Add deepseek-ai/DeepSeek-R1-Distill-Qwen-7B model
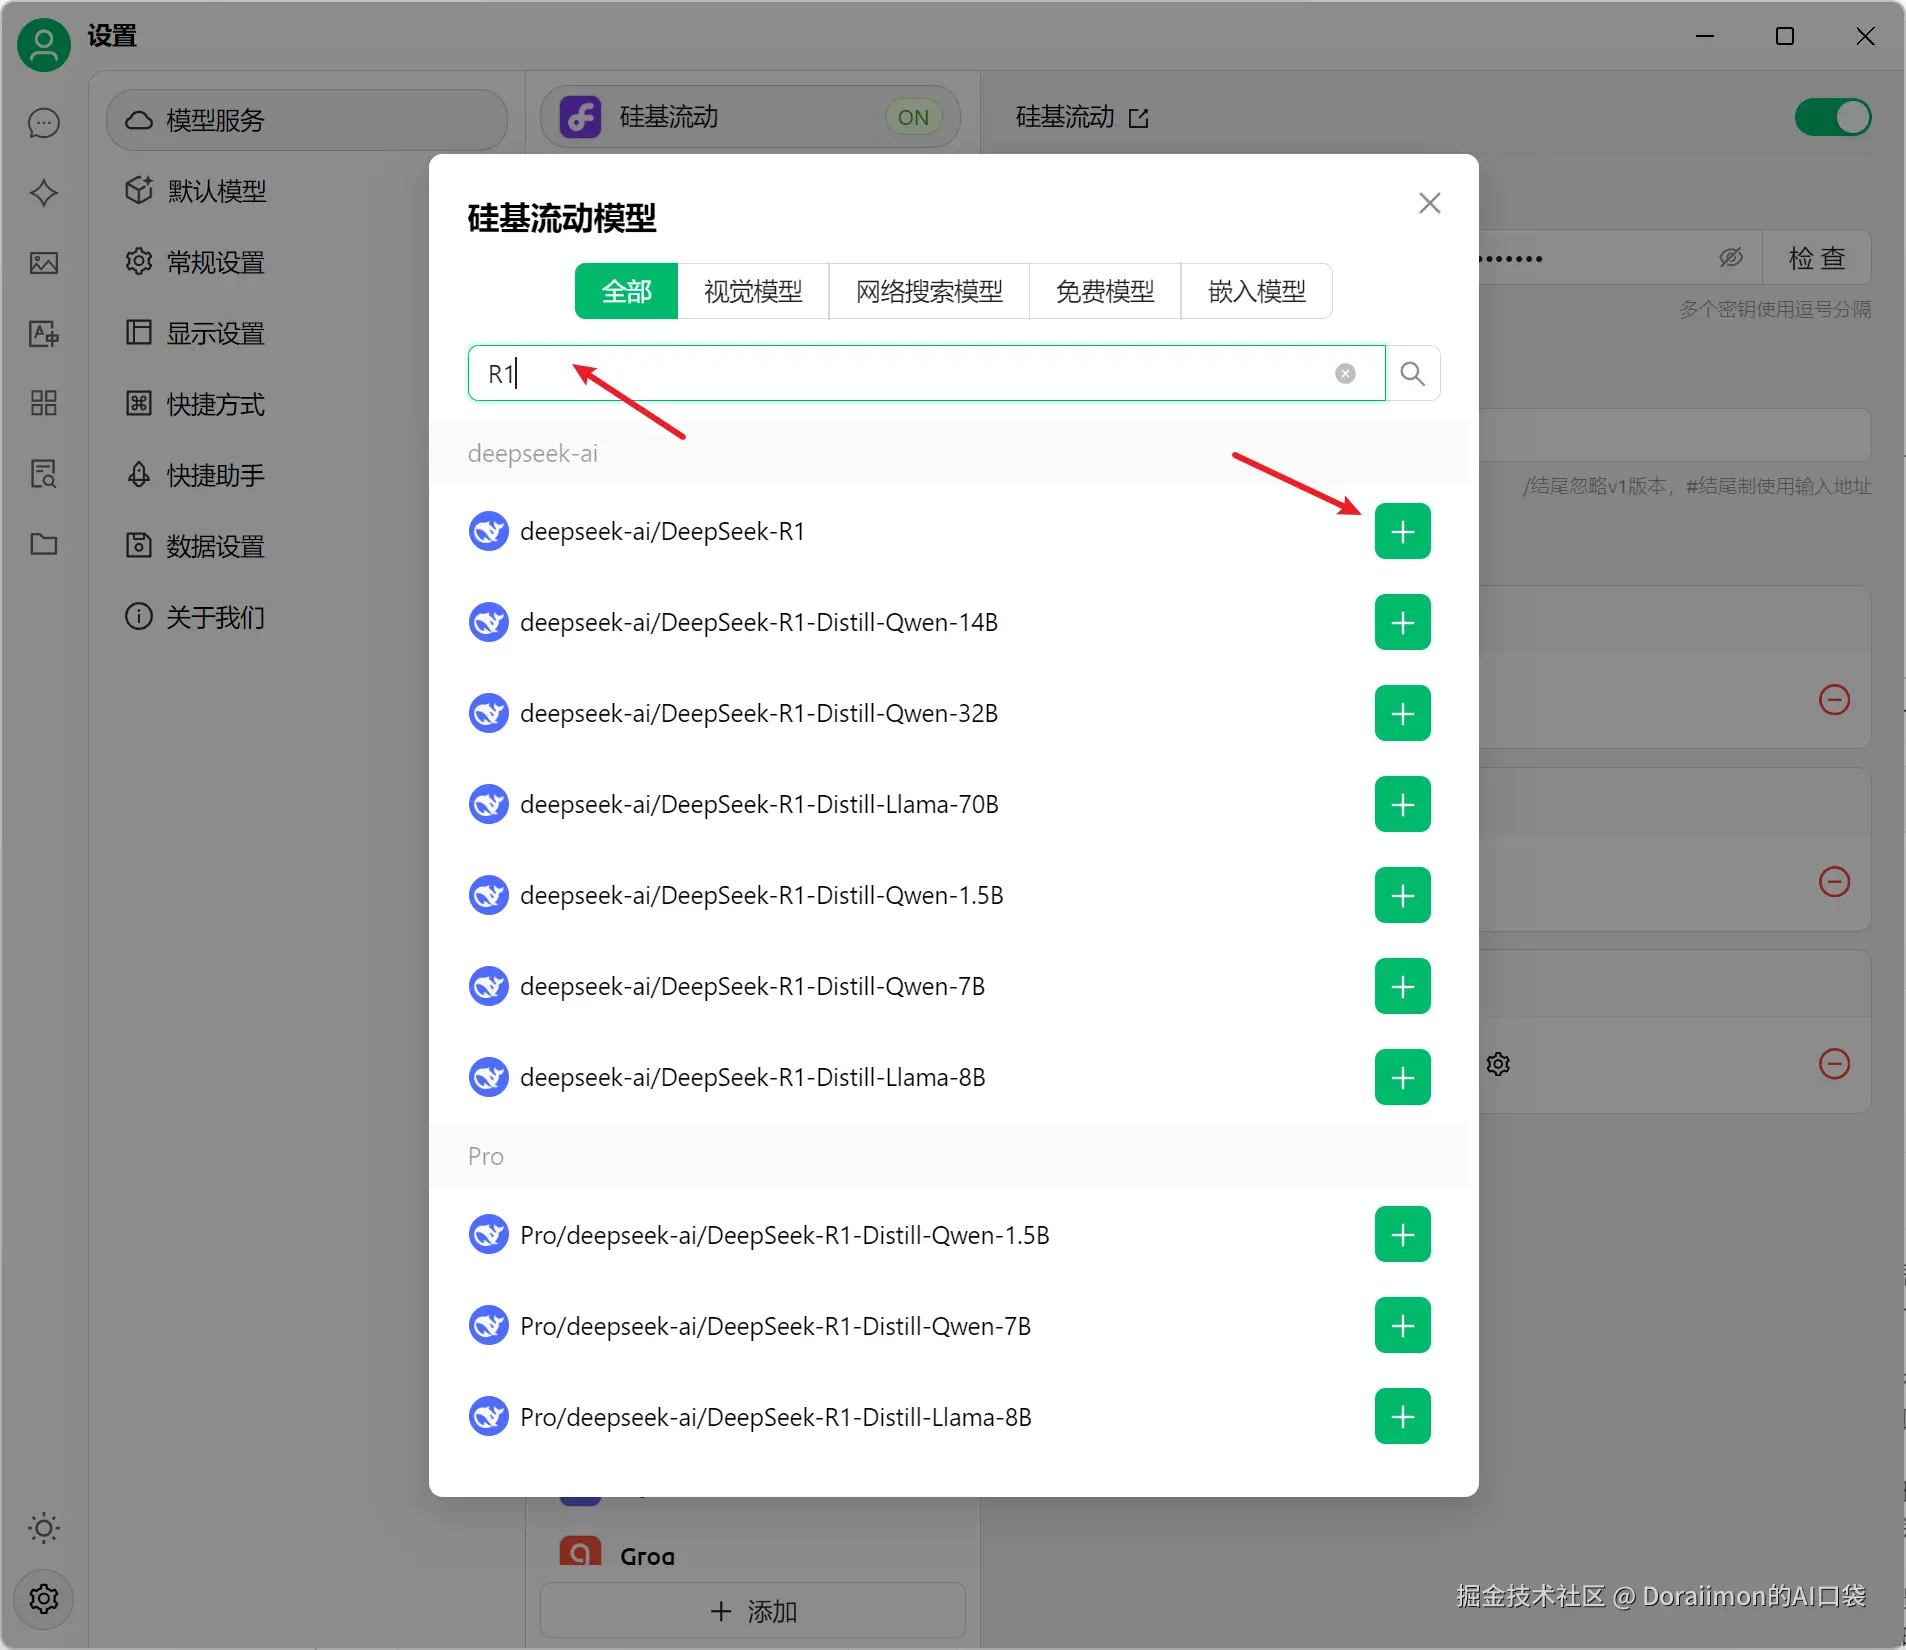1906x1650 pixels. 1402,986
